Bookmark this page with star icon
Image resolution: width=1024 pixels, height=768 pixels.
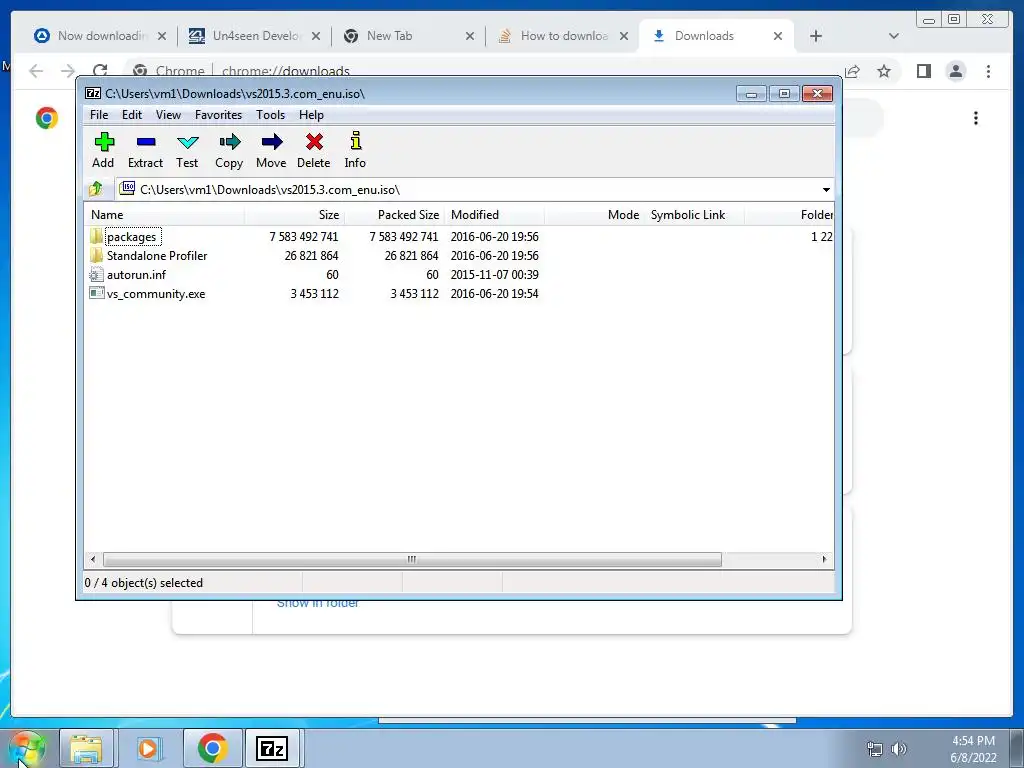pos(884,71)
